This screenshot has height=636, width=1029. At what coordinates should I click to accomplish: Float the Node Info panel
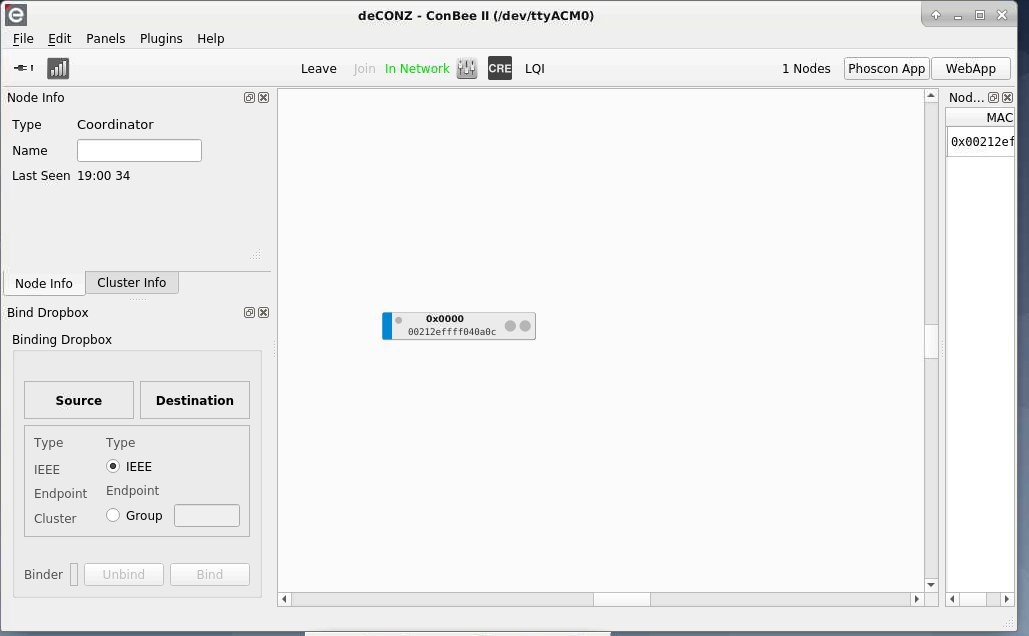point(249,98)
